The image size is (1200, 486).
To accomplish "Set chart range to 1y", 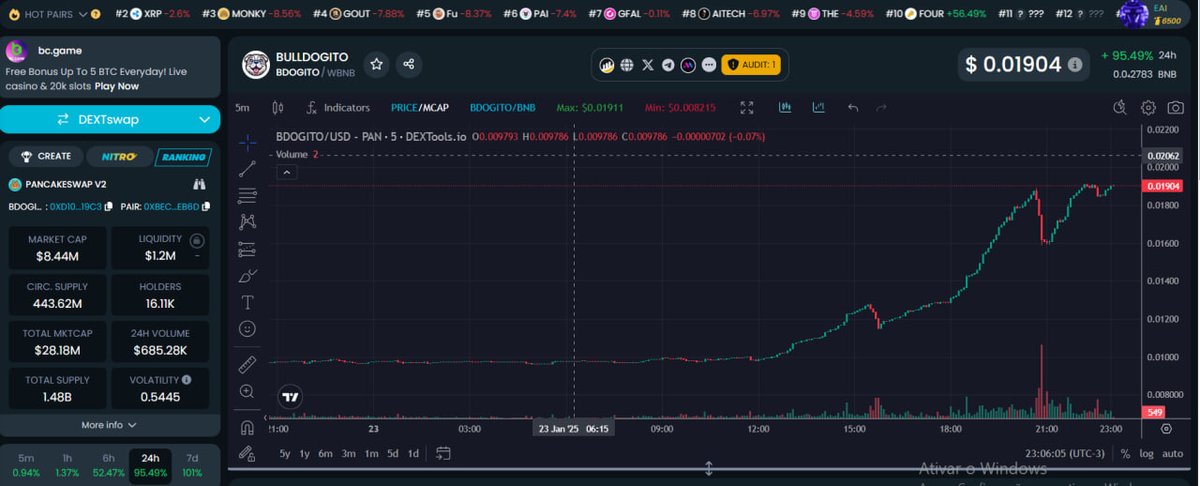I will coord(305,453).
